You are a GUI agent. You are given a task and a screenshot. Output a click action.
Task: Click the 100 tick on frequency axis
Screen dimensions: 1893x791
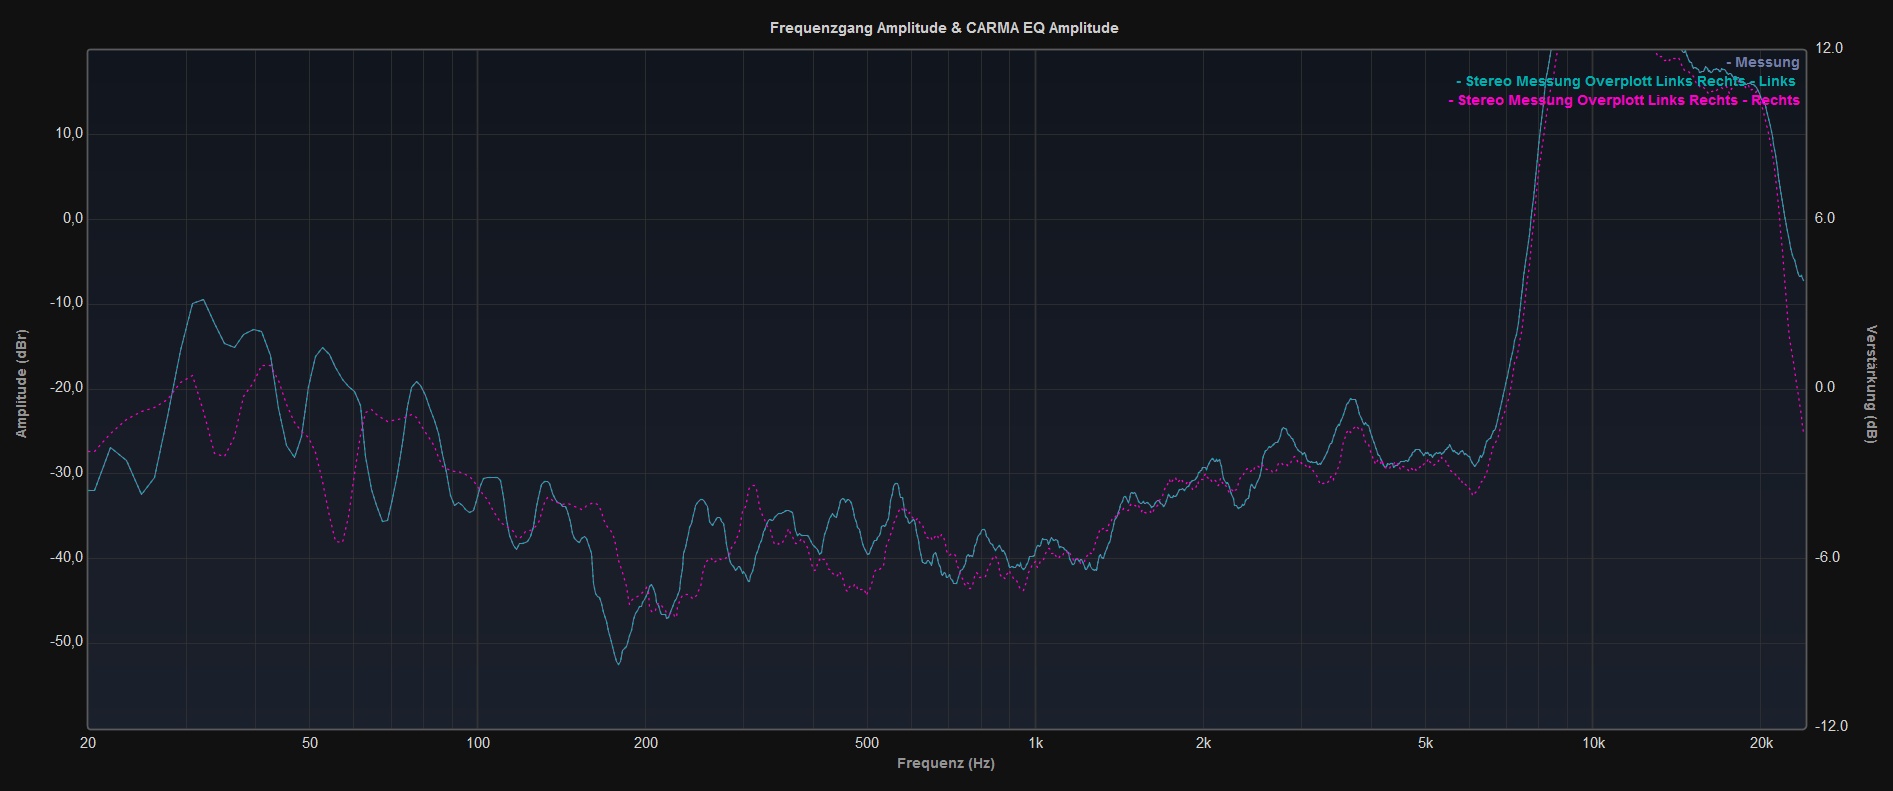click(x=477, y=743)
